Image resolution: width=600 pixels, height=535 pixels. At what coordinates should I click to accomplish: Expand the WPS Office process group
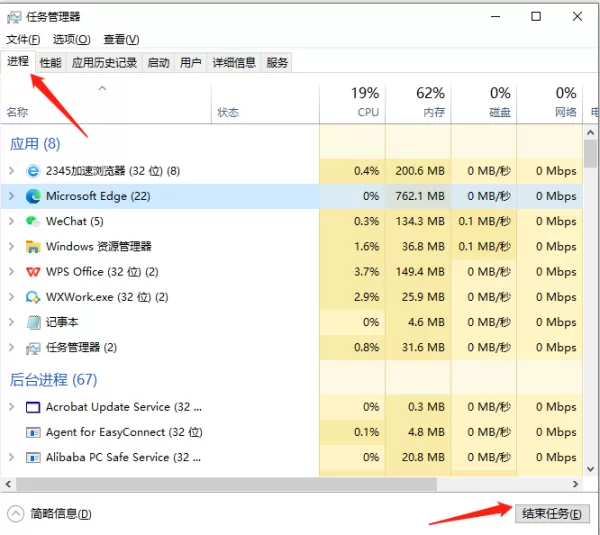[x=11, y=272]
